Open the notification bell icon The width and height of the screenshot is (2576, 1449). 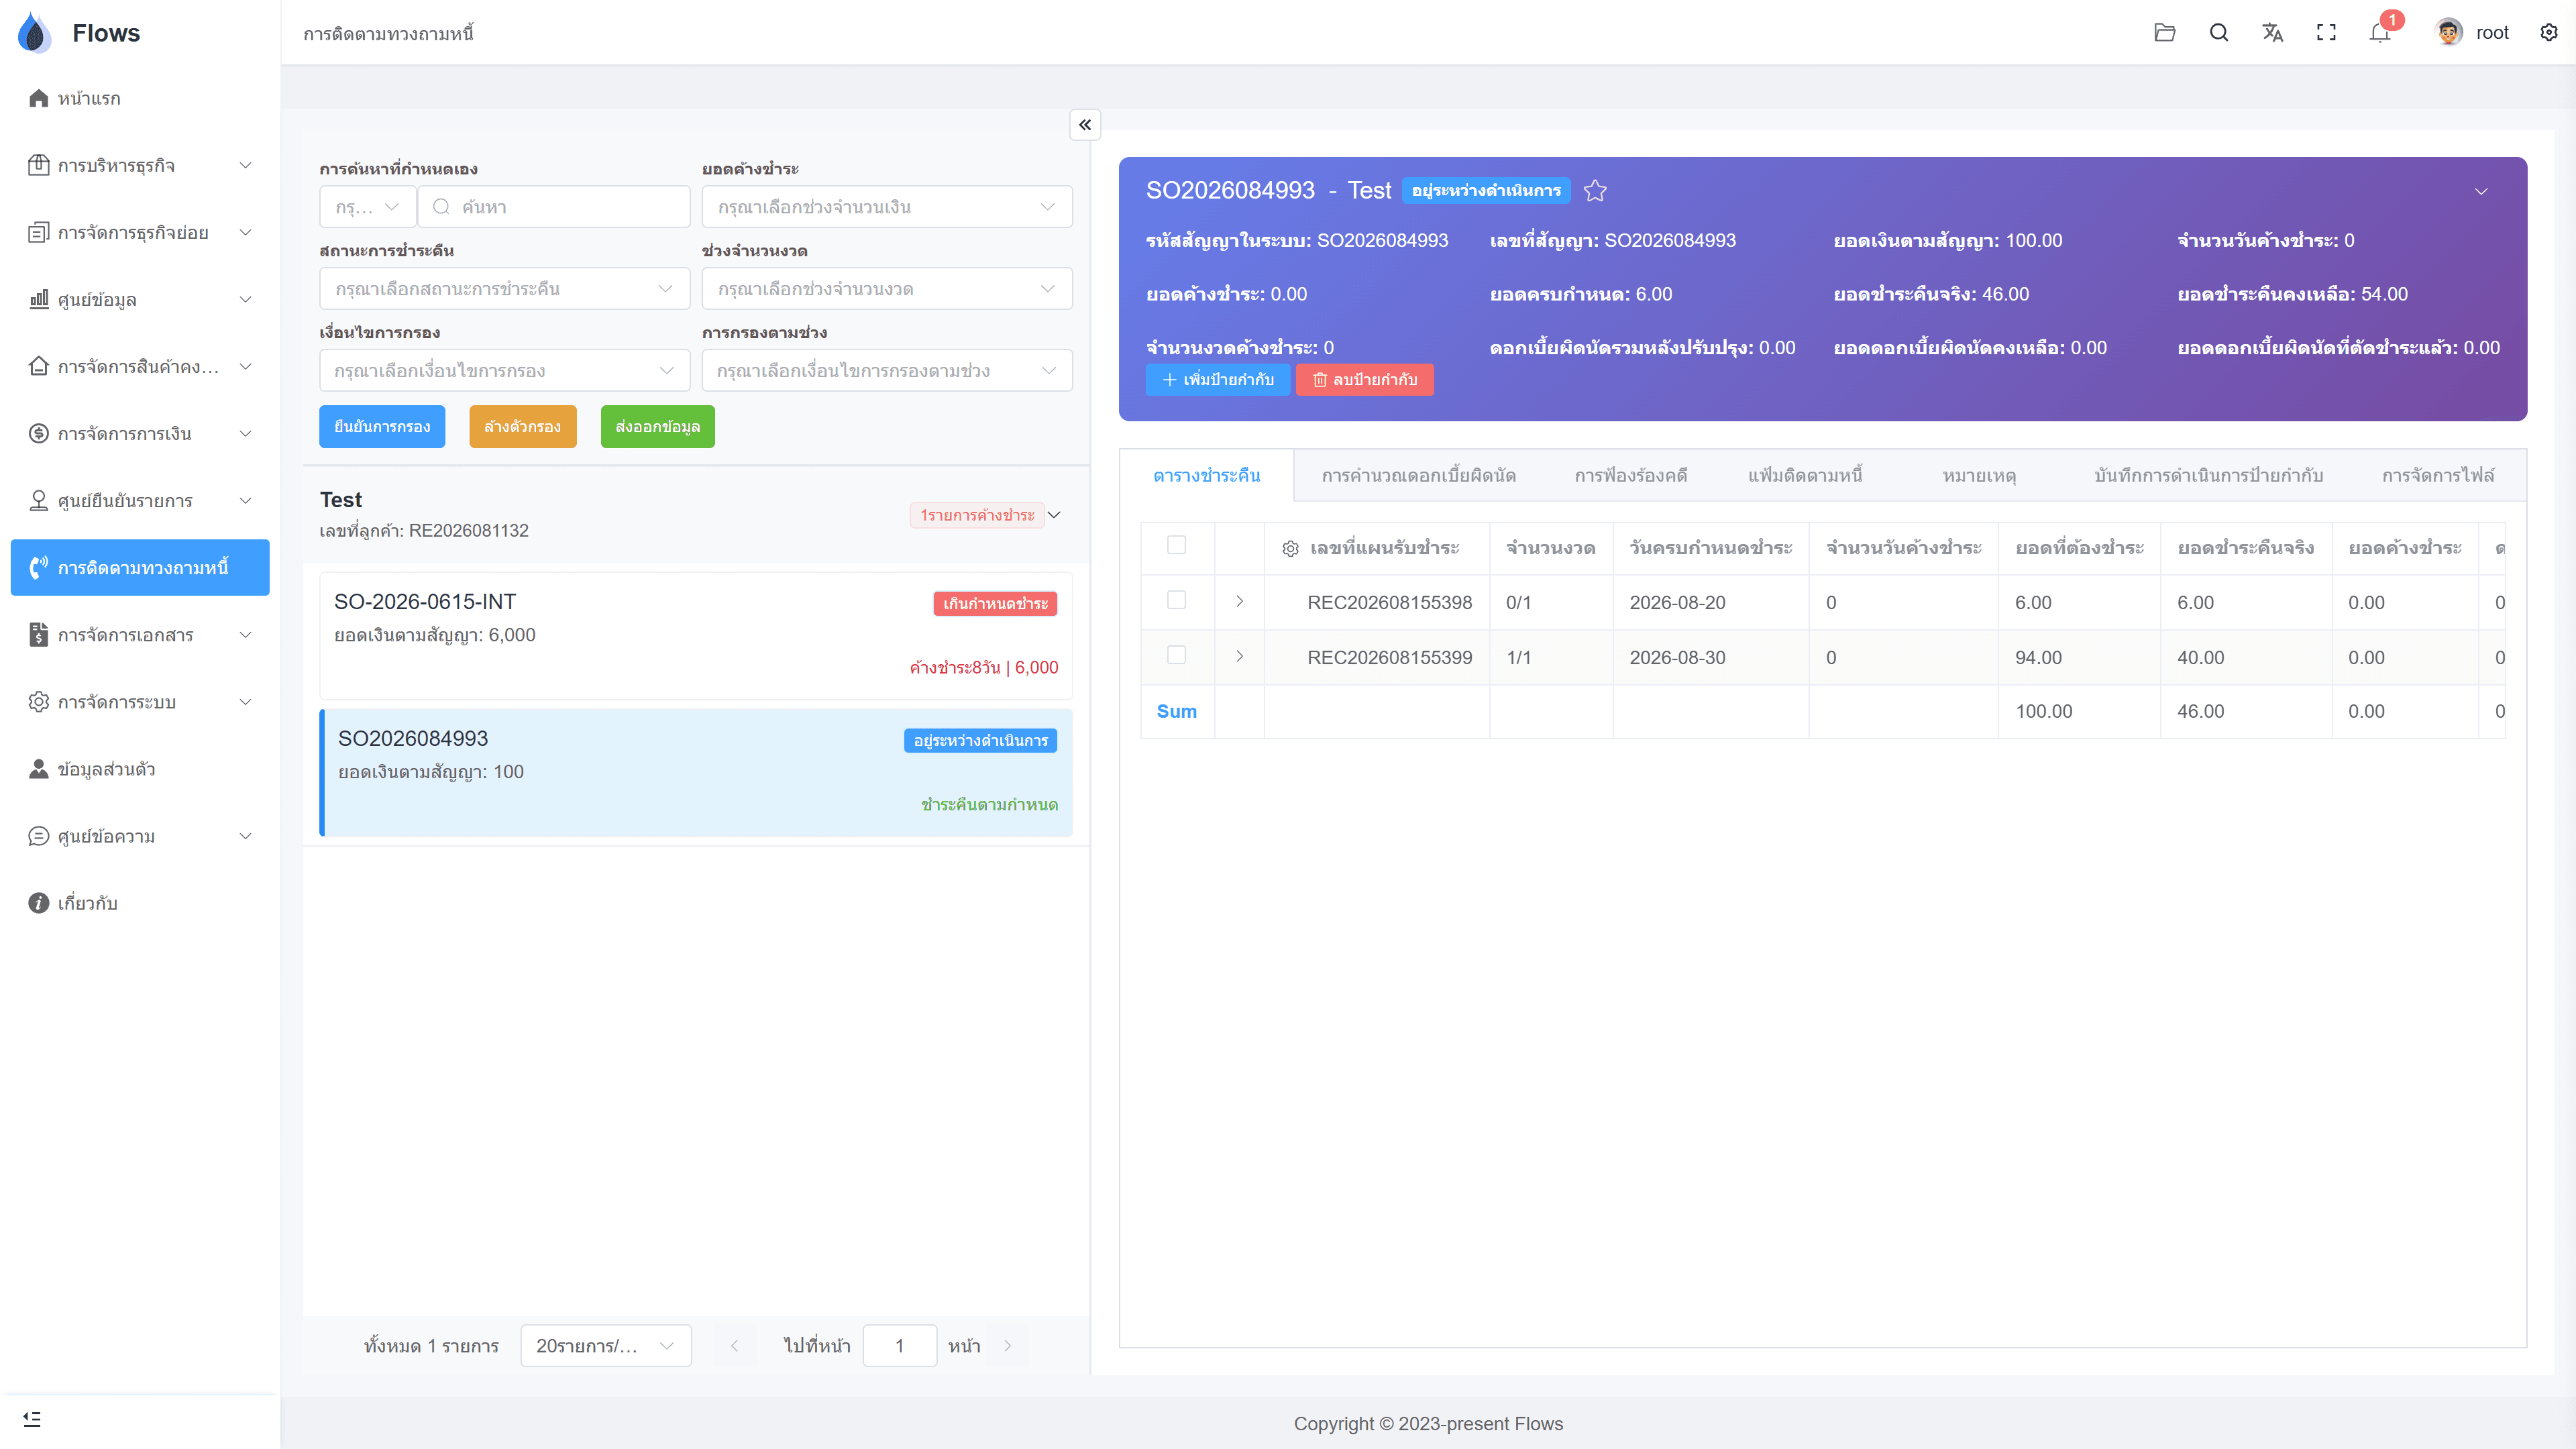2380,32
